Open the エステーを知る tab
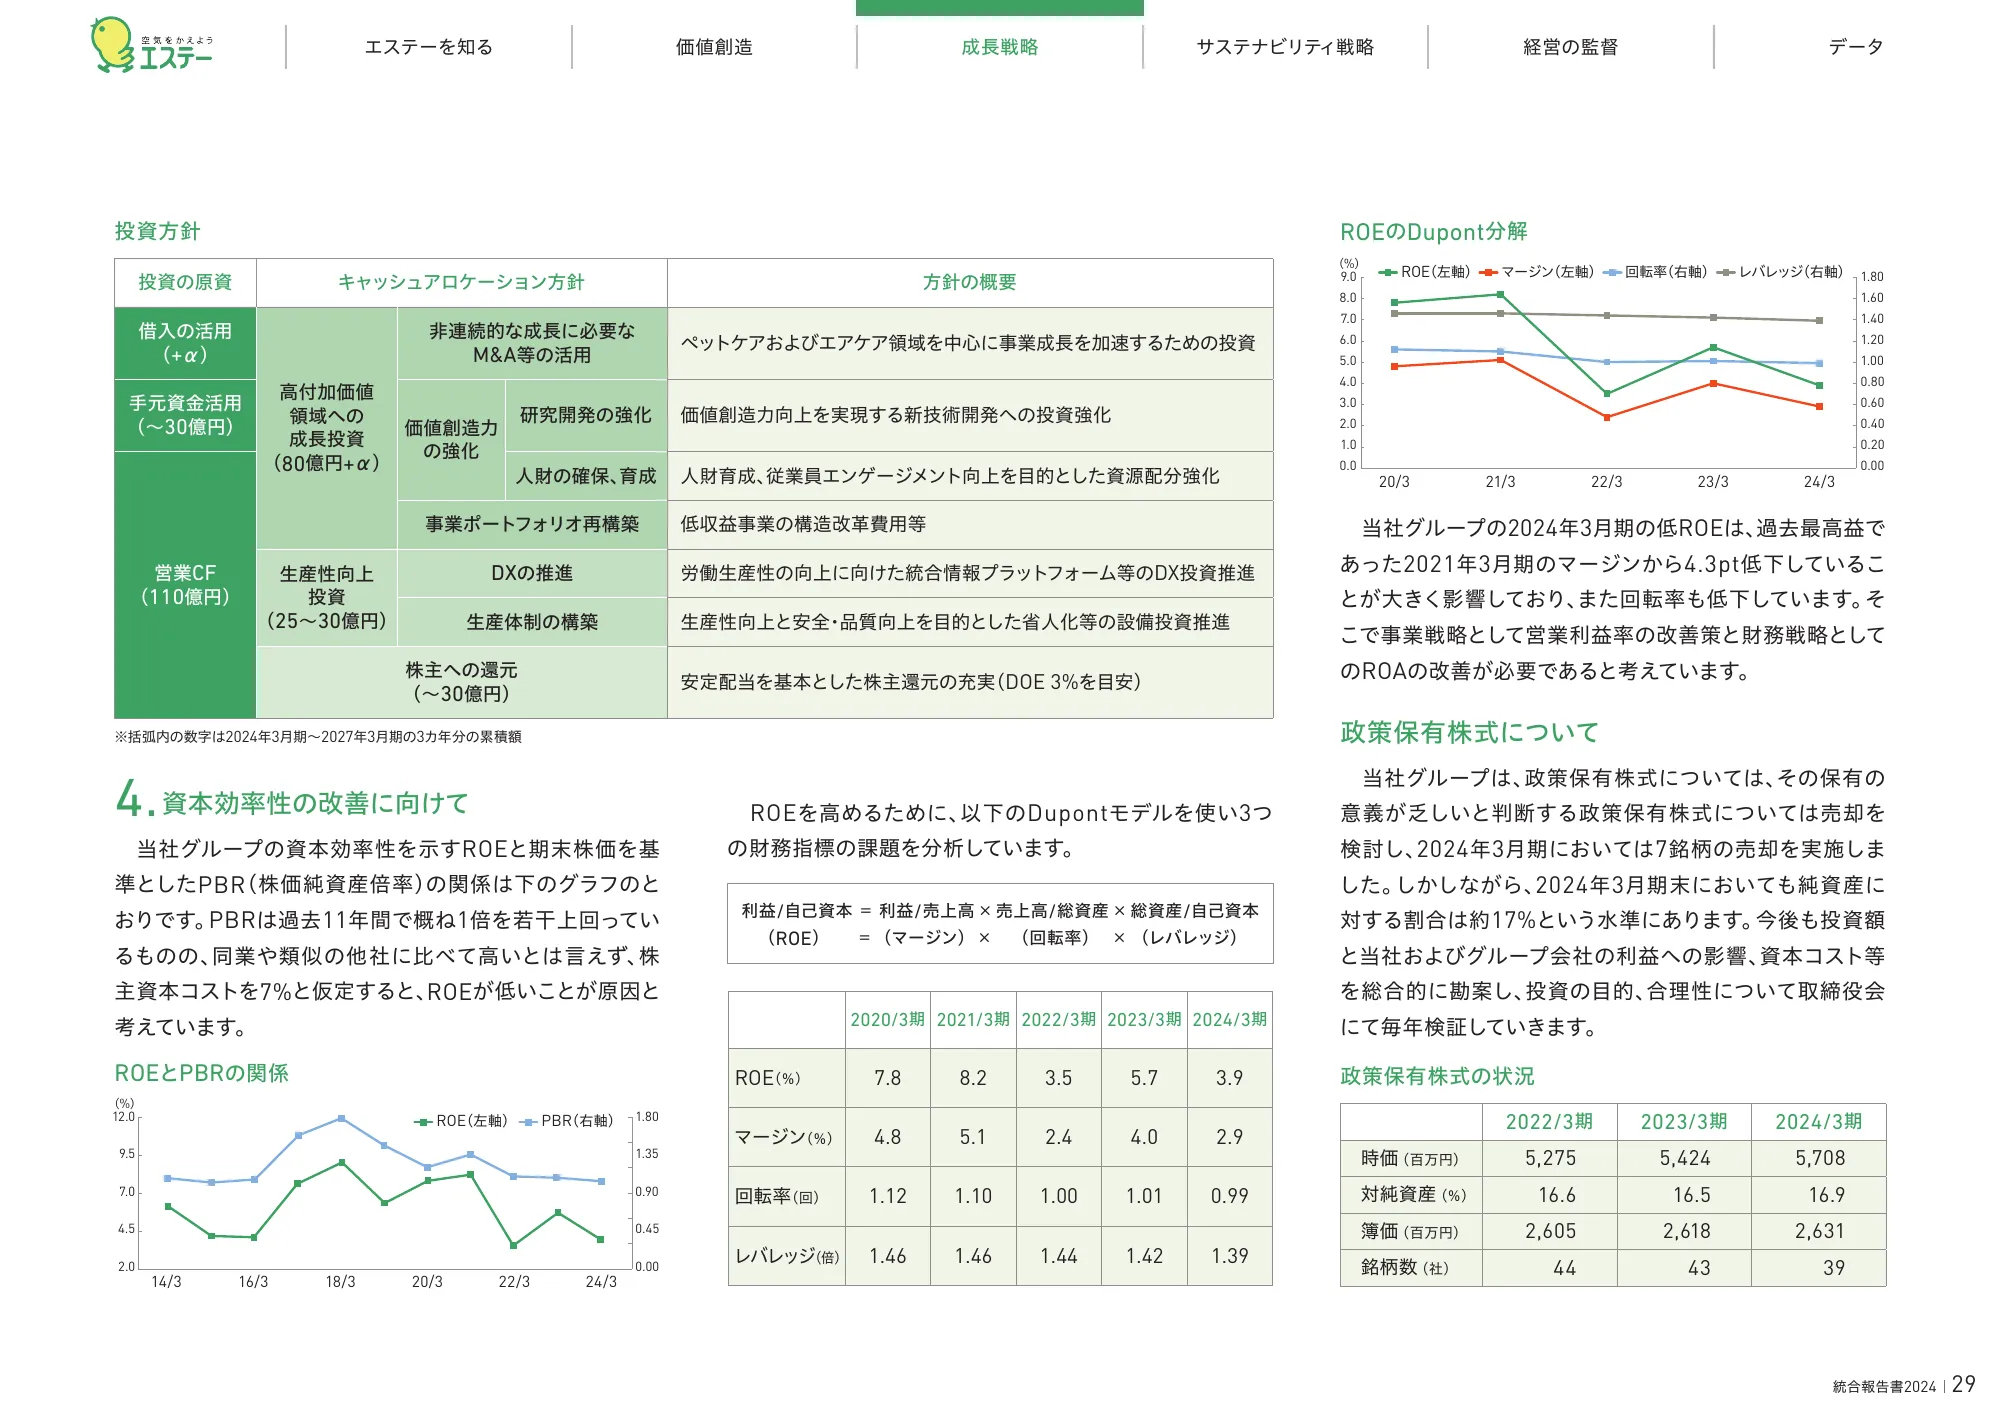Screen dimensions: 2000x1415 429,47
